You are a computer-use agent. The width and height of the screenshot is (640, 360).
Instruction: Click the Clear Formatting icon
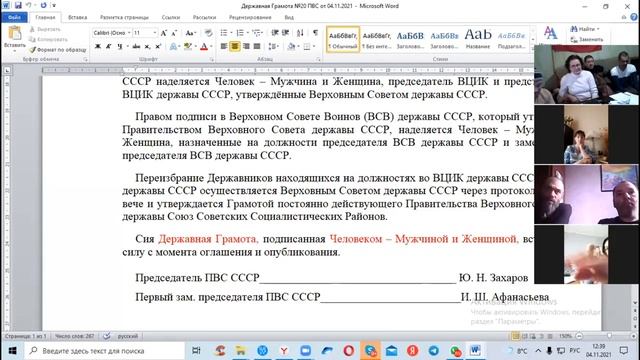coord(209,33)
